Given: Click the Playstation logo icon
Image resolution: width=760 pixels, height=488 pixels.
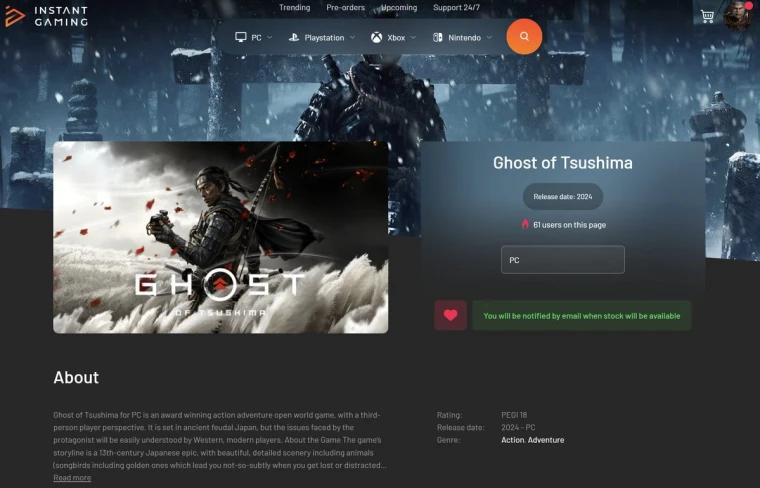Looking at the screenshot, I should coord(294,37).
